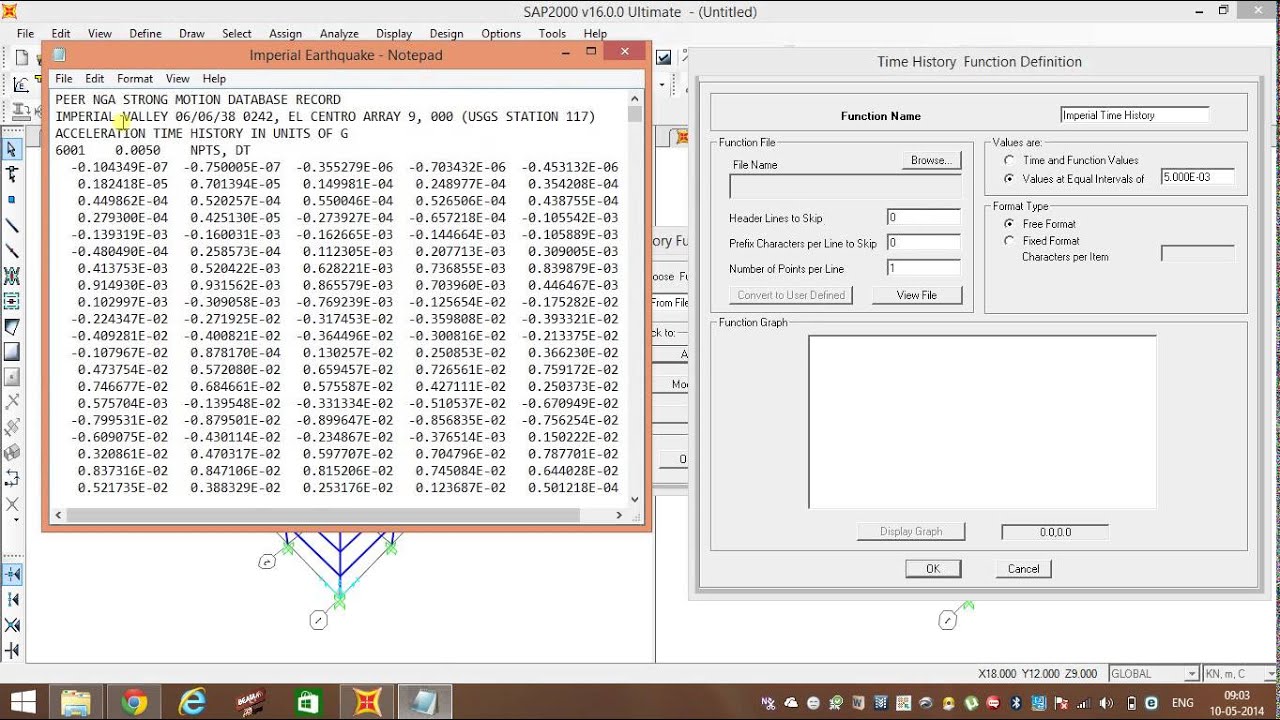
Task: Click the Windows Start button
Action: click(23, 702)
